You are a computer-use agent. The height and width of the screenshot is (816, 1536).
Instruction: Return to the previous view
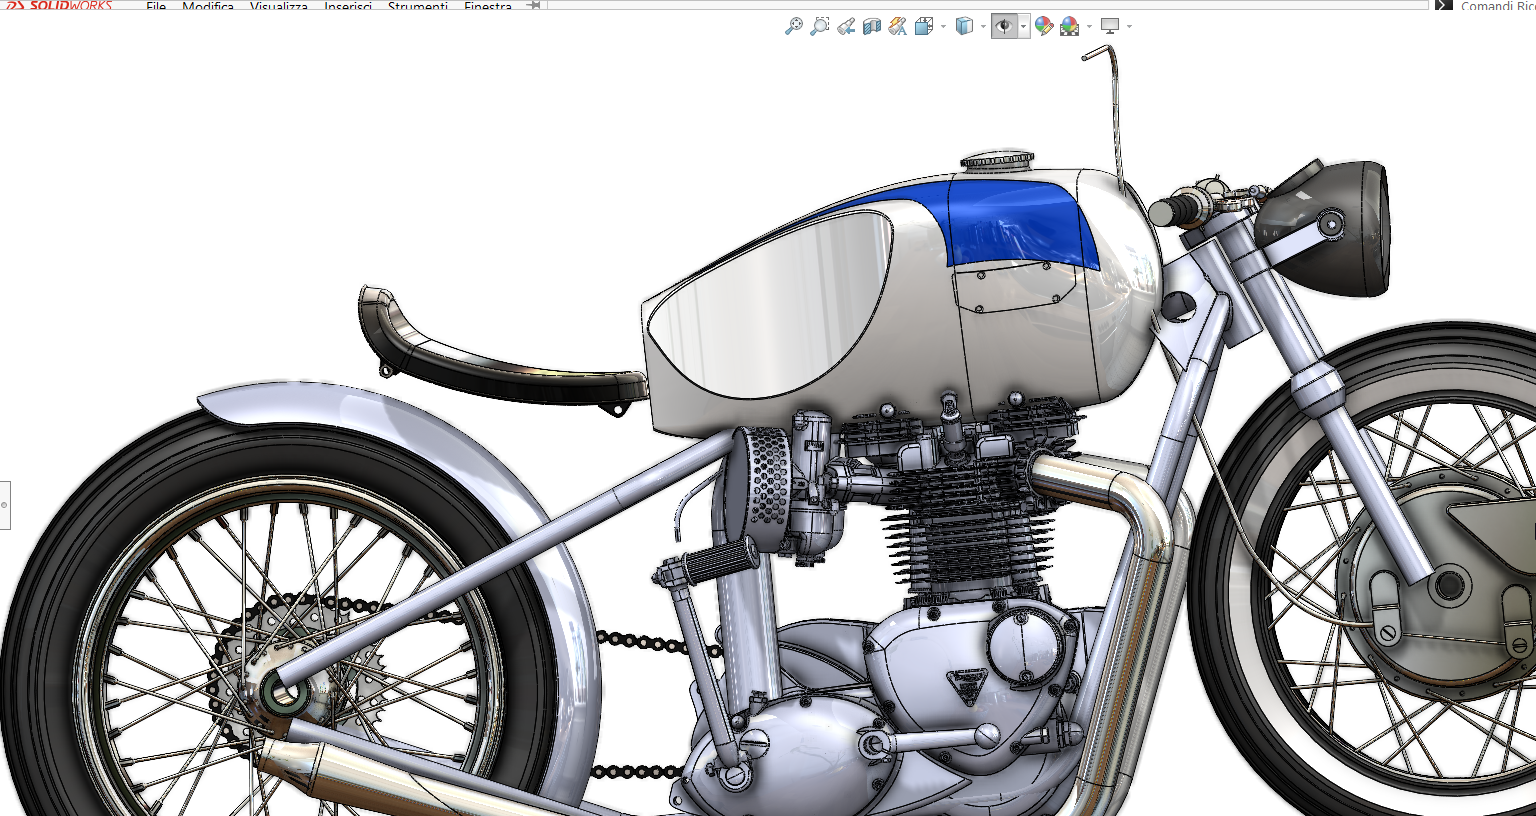[x=846, y=26]
